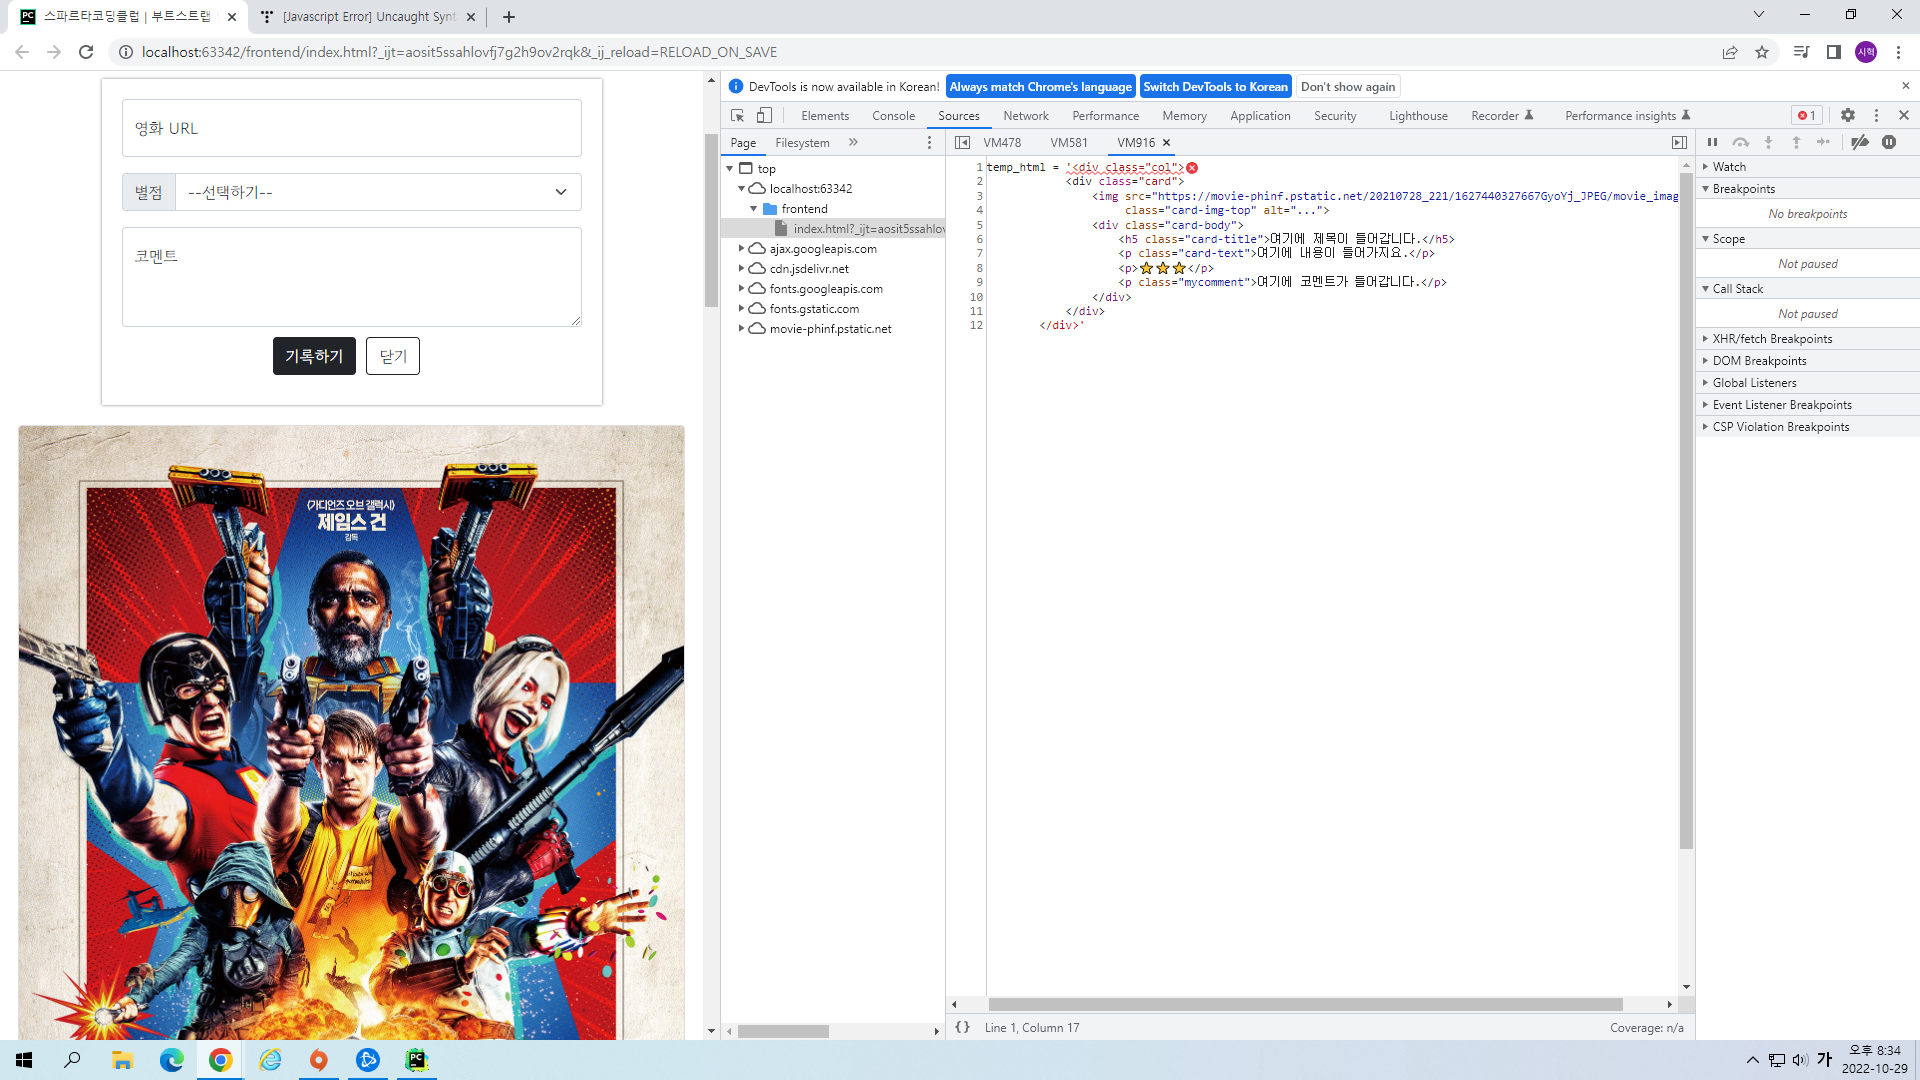The width and height of the screenshot is (1920, 1080).
Task: Open a new browser tab
Action: (x=509, y=17)
